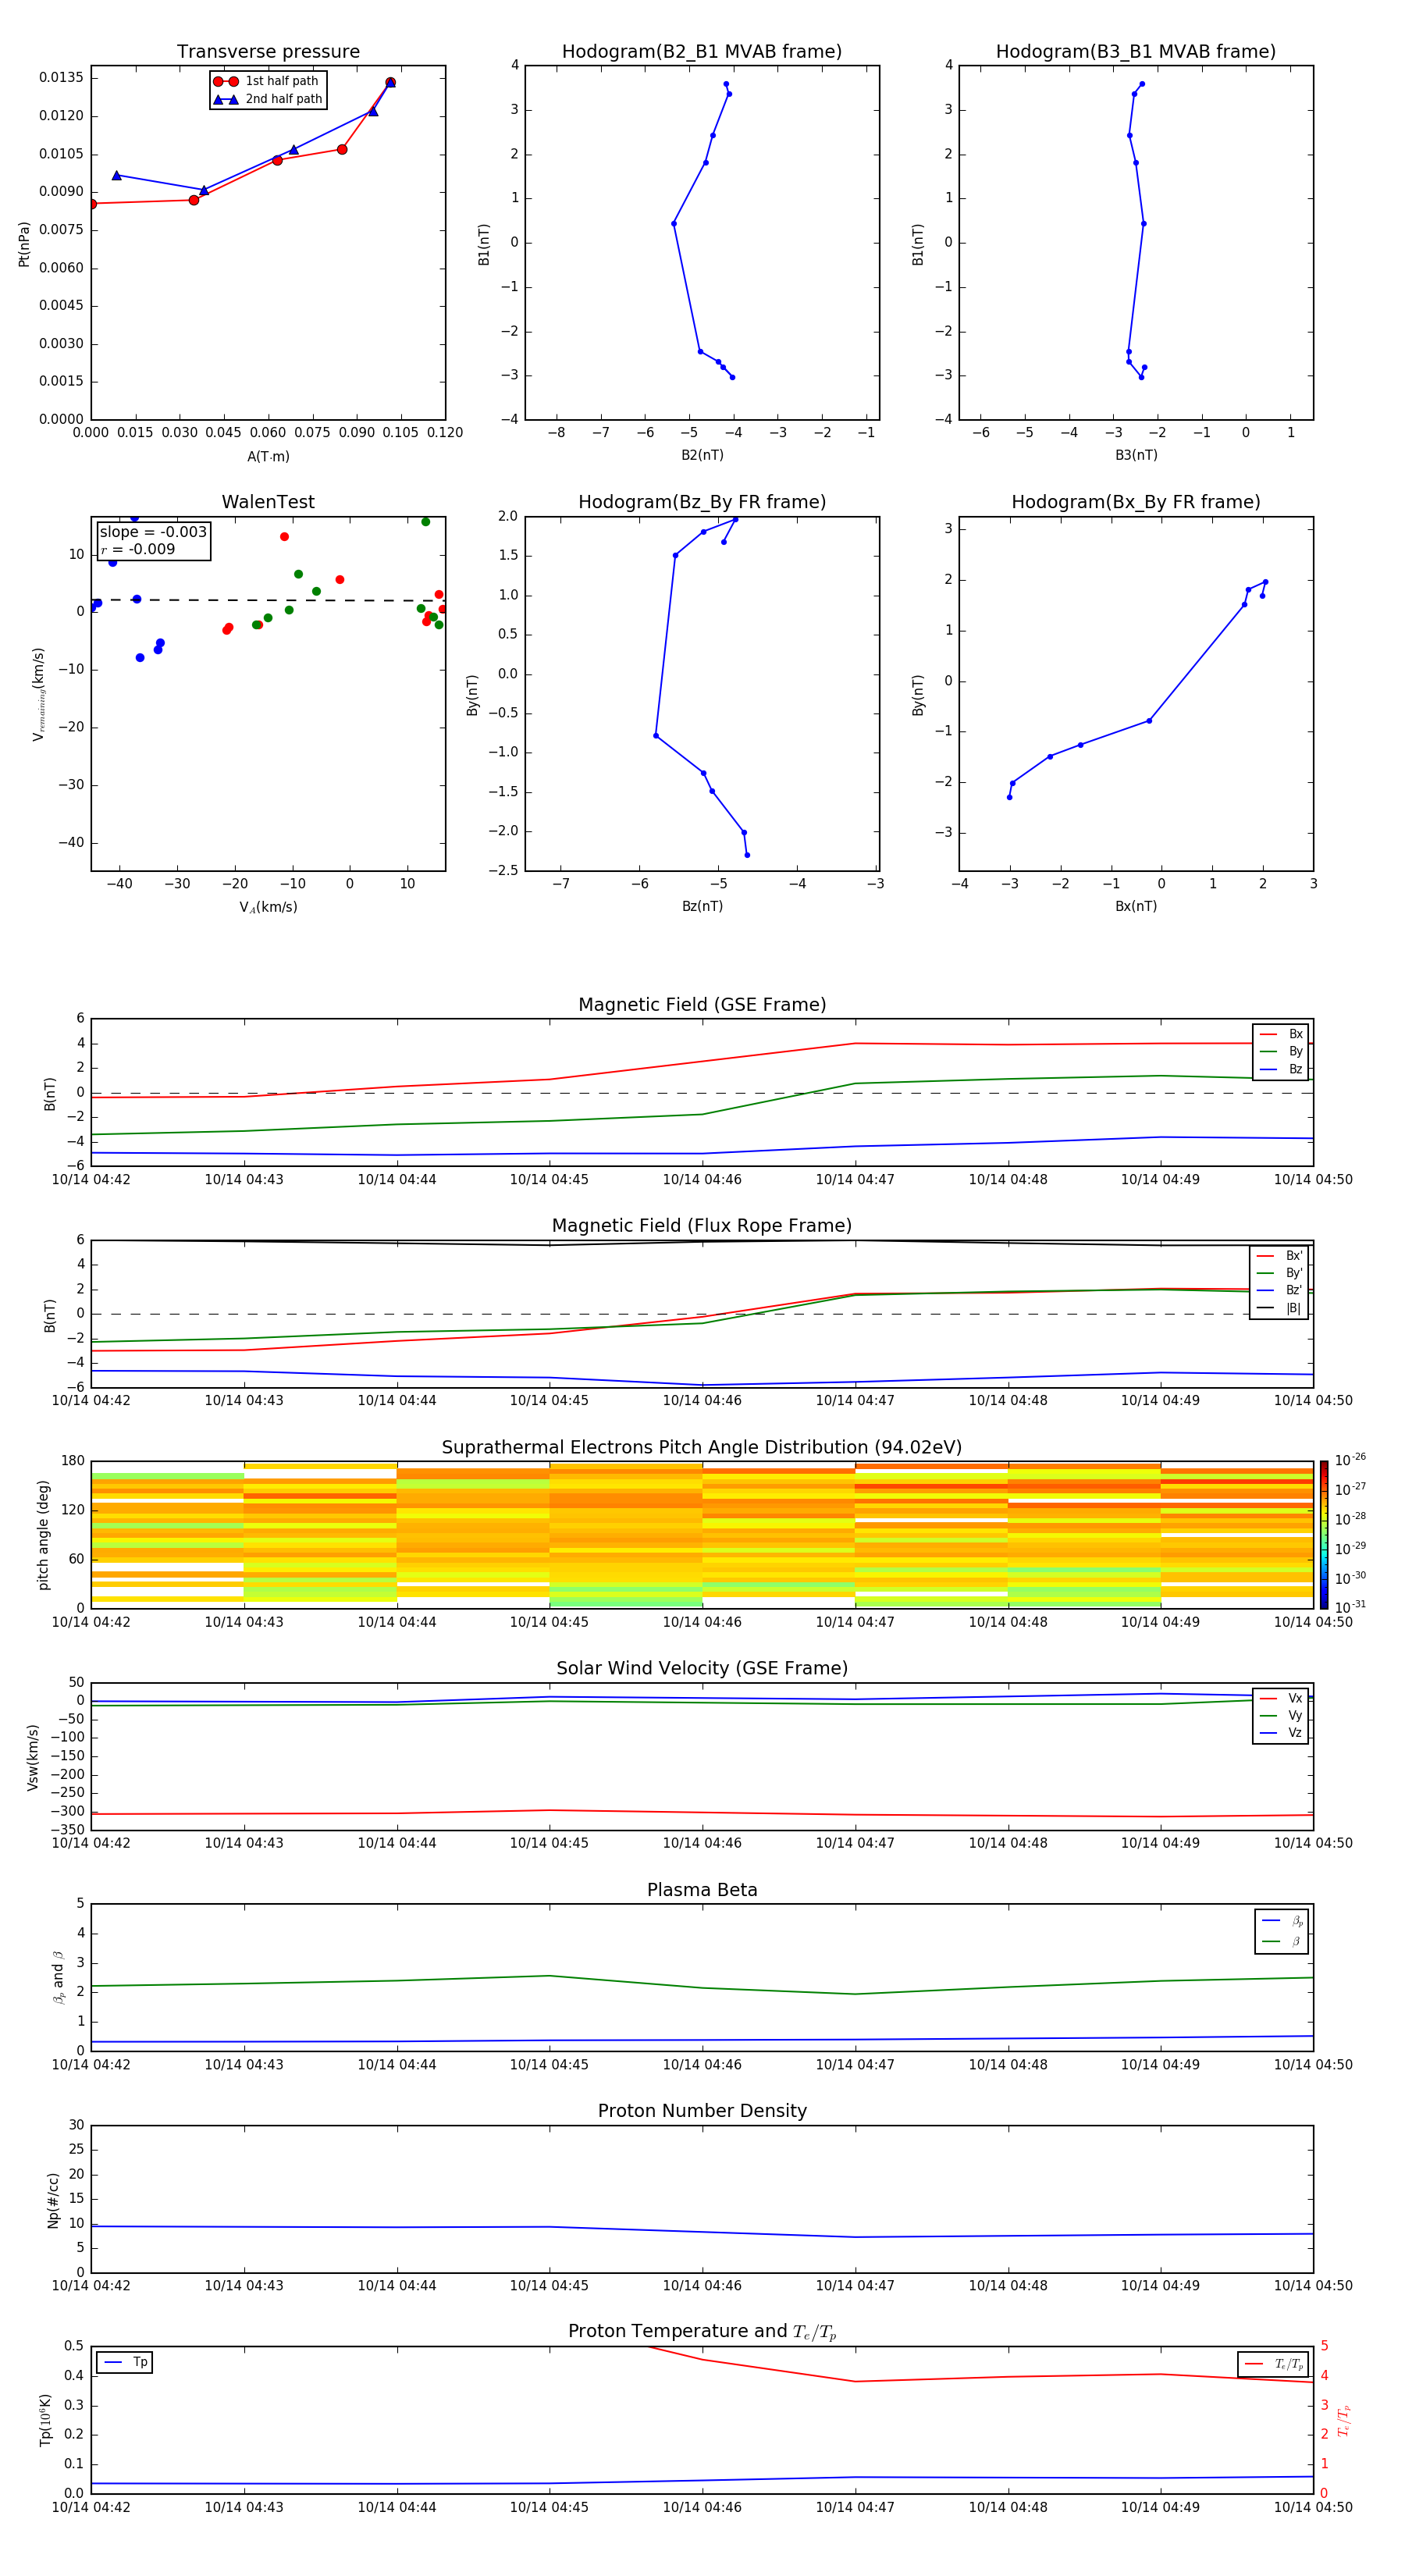This screenshot has height=2576, width=1405.
Task: Click '10/14 04:50' tick under temperature plot
Action: point(1313,2507)
